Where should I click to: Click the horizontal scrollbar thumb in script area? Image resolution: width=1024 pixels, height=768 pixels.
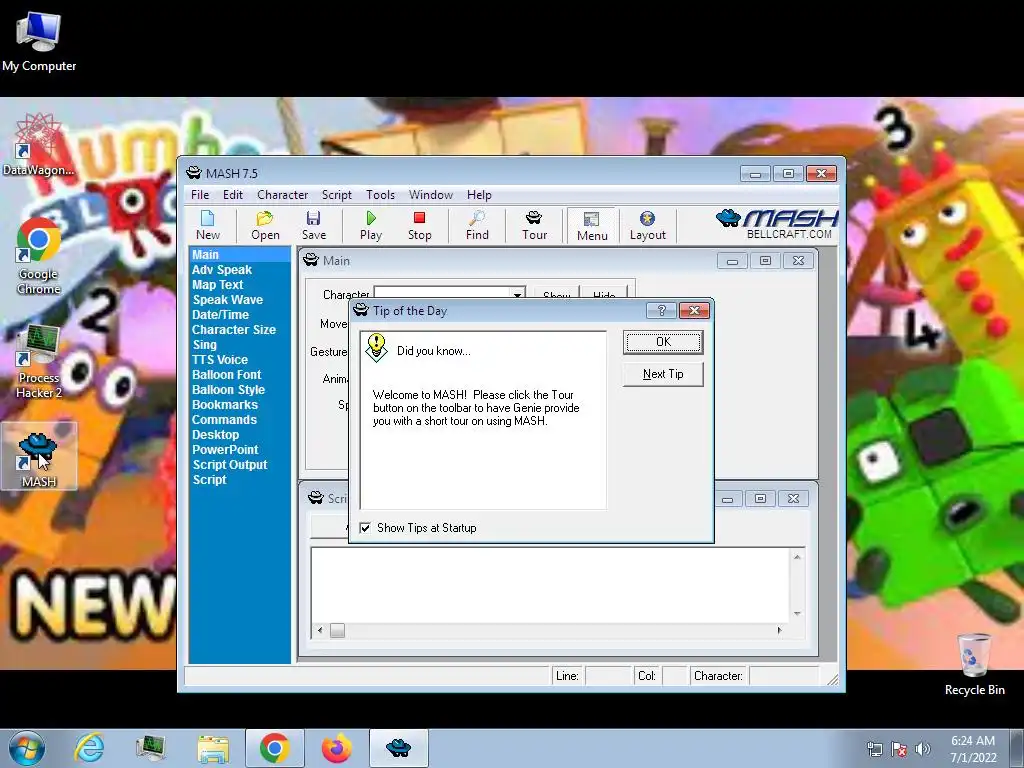tap(337, 631)
